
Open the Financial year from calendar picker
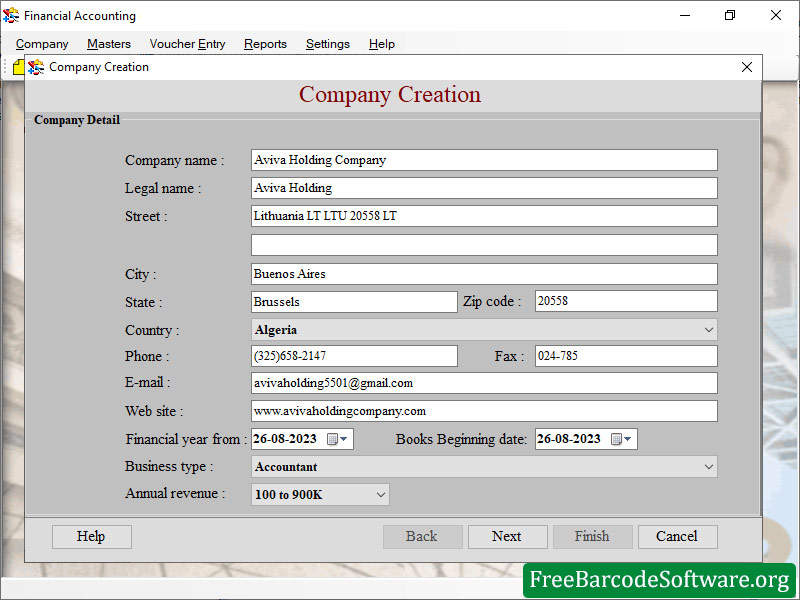coord(340,438)
